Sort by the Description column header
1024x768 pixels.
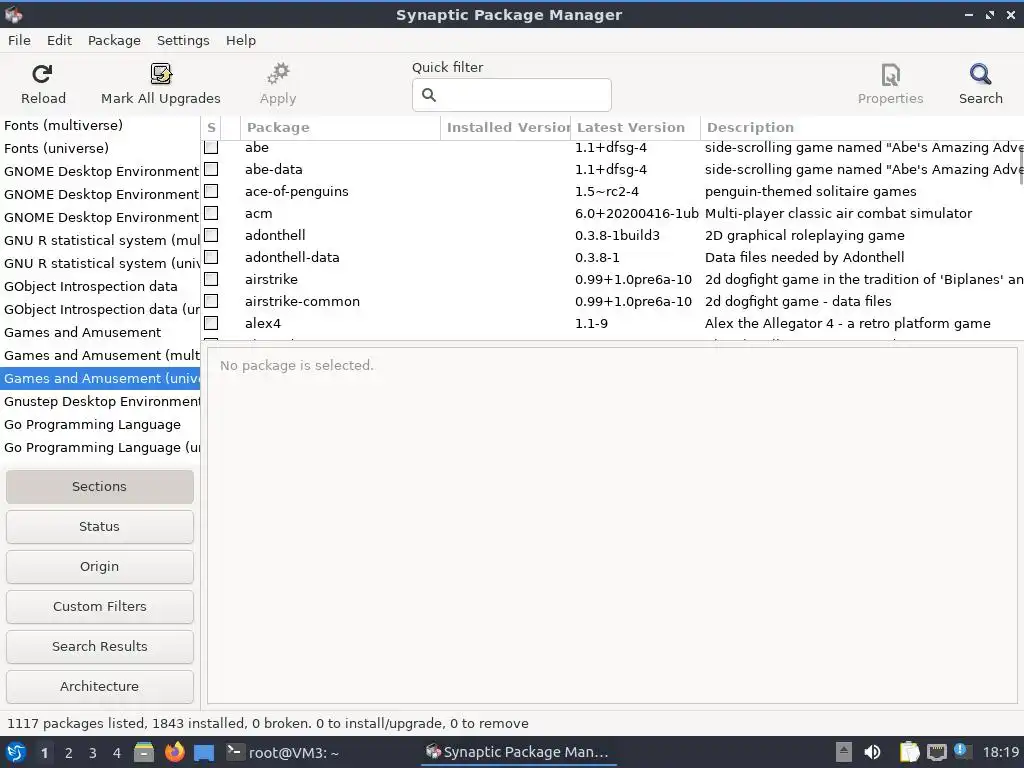tap(862, 127)
